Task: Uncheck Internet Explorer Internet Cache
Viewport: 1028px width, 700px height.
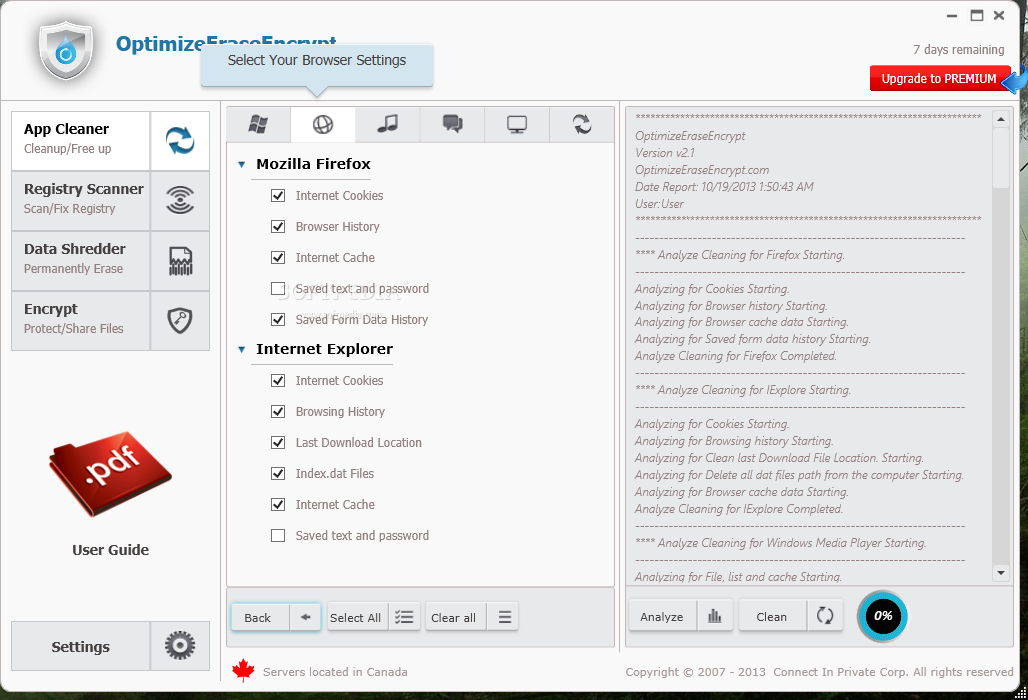Action: [x=278, y=505]
